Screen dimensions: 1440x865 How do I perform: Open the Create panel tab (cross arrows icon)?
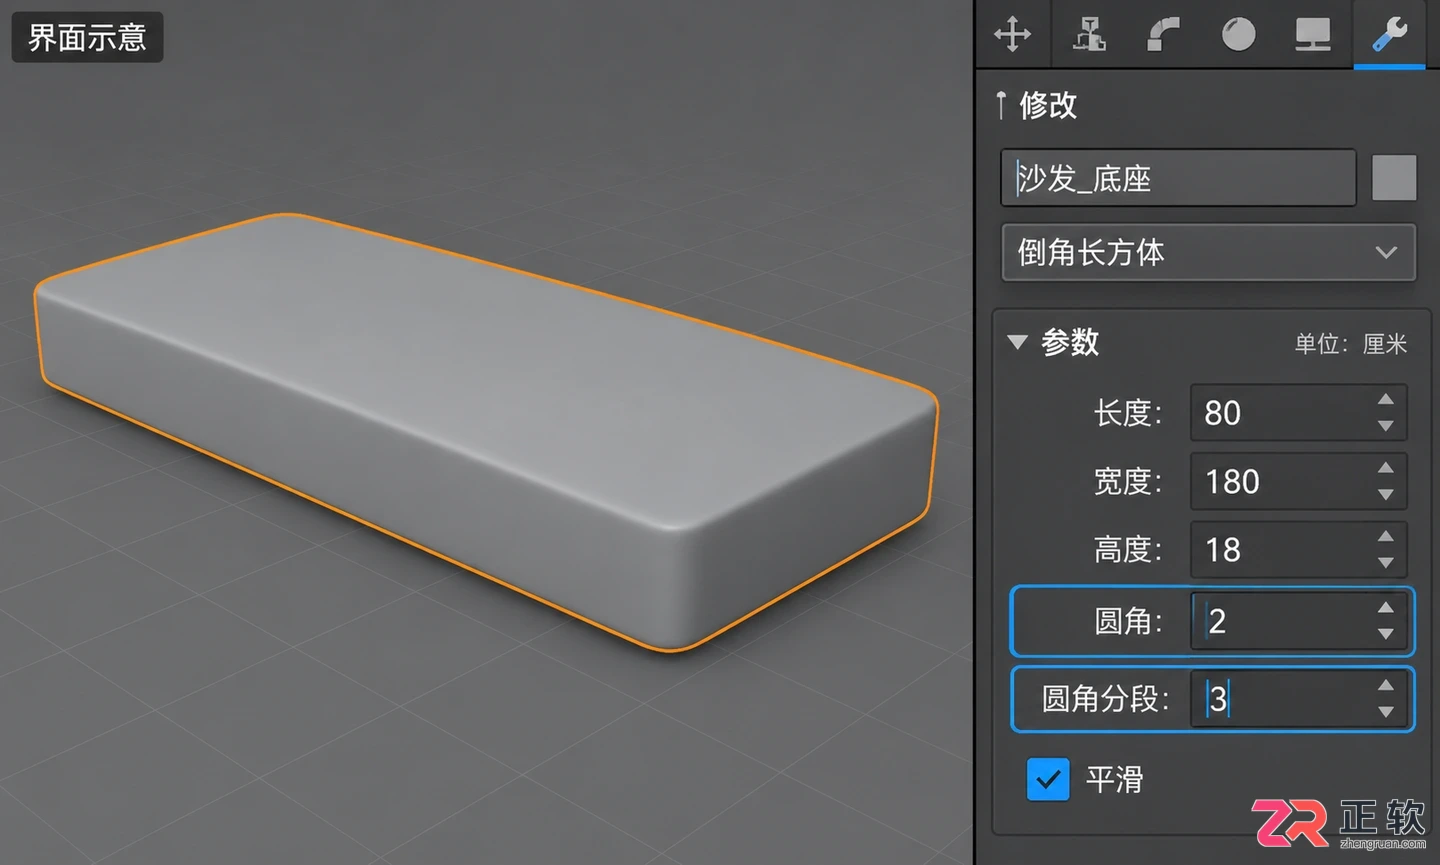pos(1013,34)
